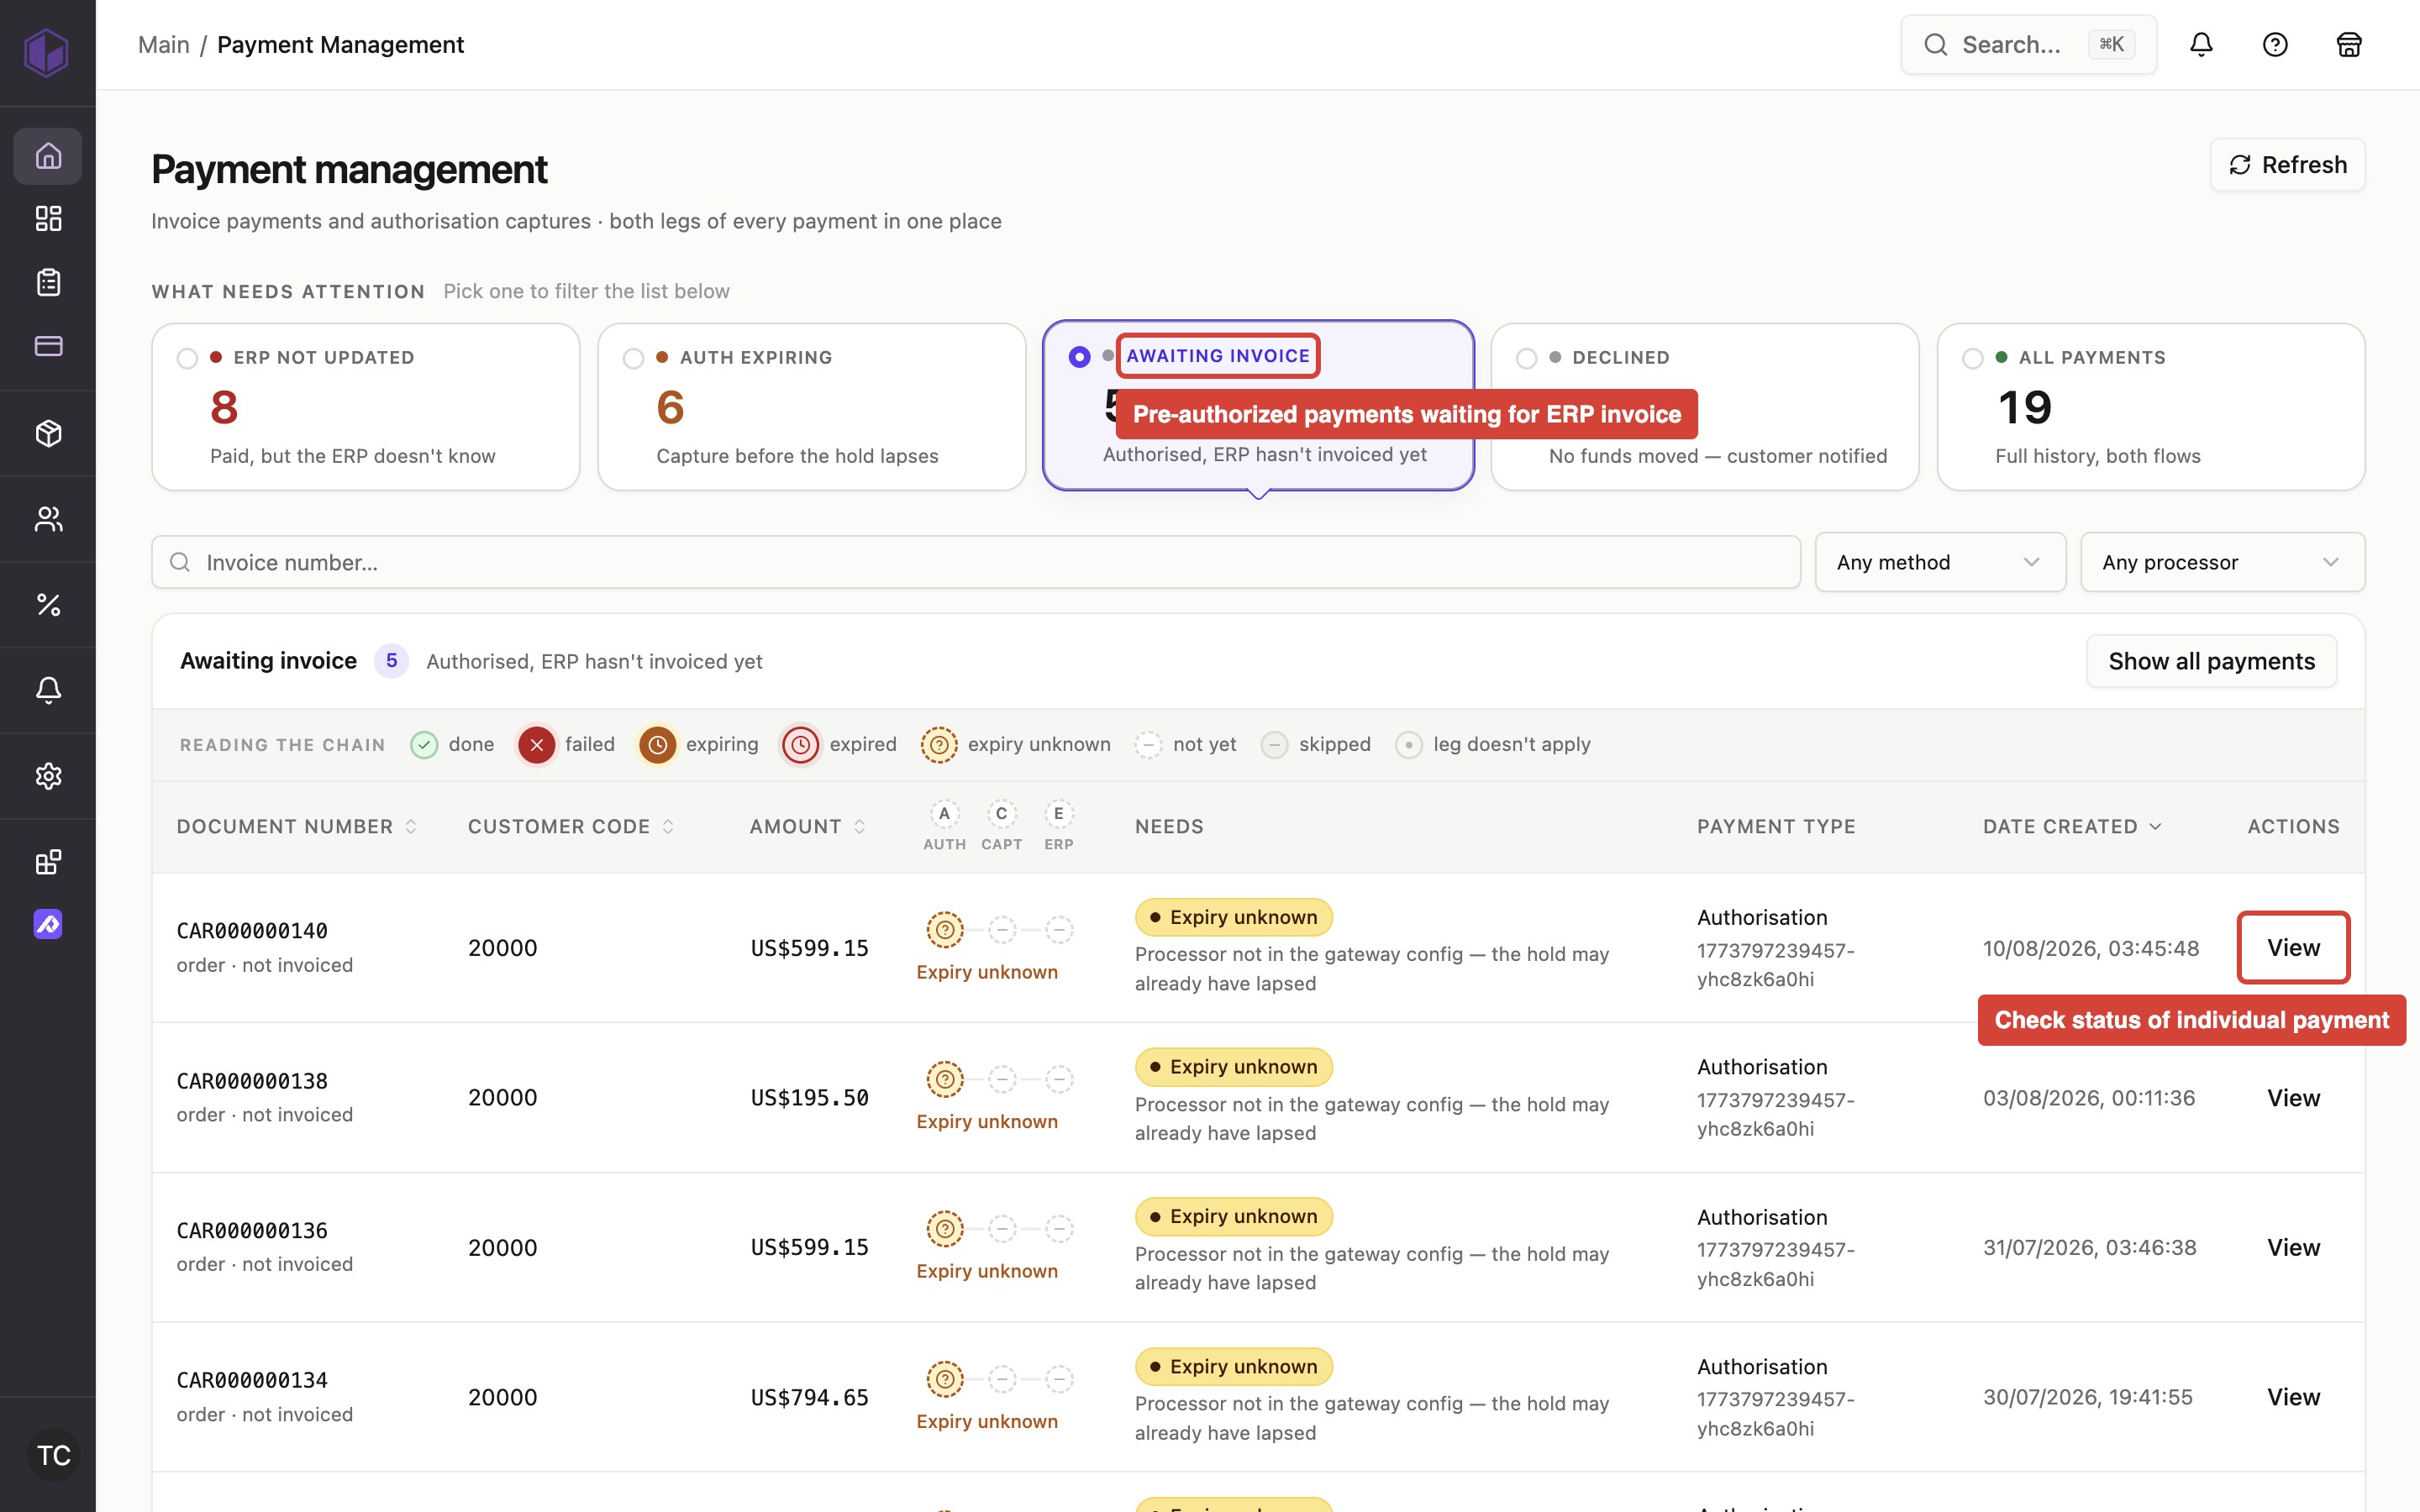Click date 03/08/2026, 00:11:36
Image resolution: width=2420 pixels, height=1512 pixels.
(x=2089, y=1098)
